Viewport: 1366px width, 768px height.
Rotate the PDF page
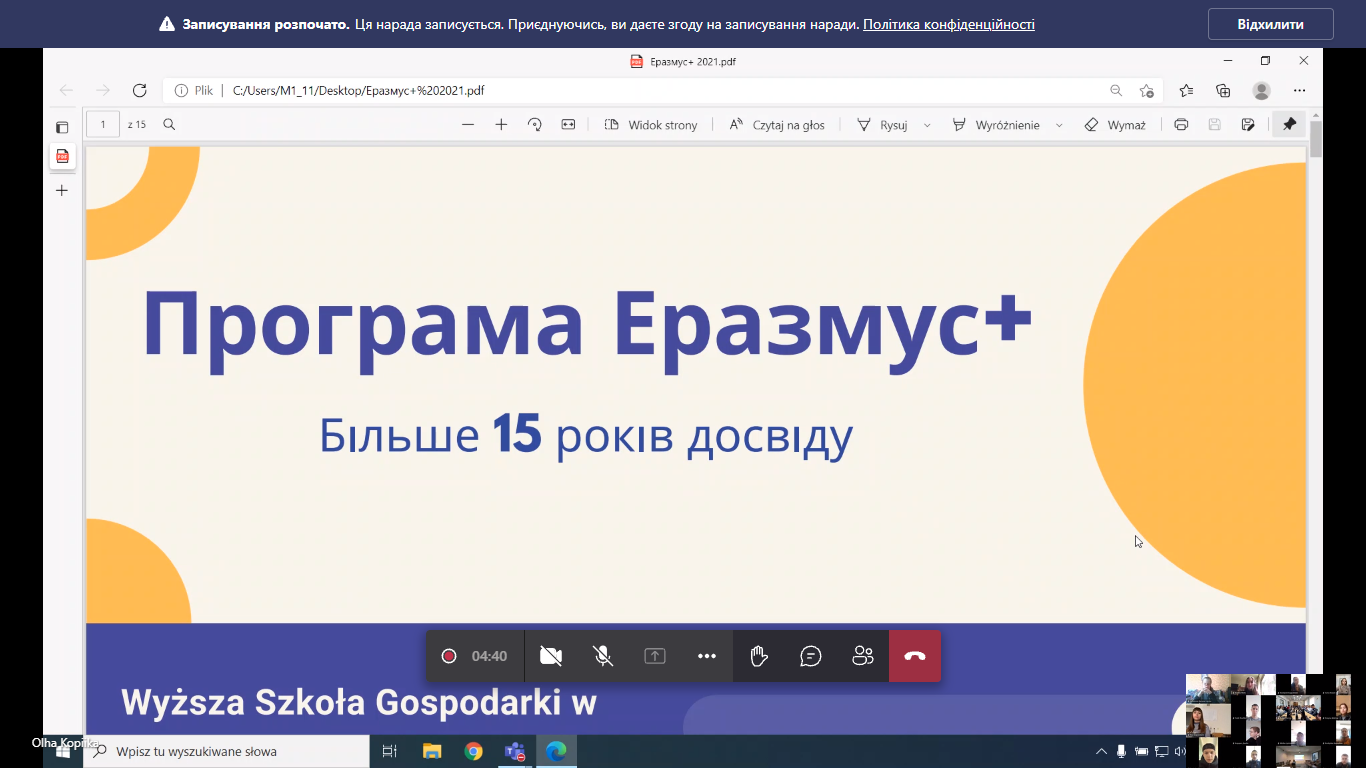pos(535,125)
